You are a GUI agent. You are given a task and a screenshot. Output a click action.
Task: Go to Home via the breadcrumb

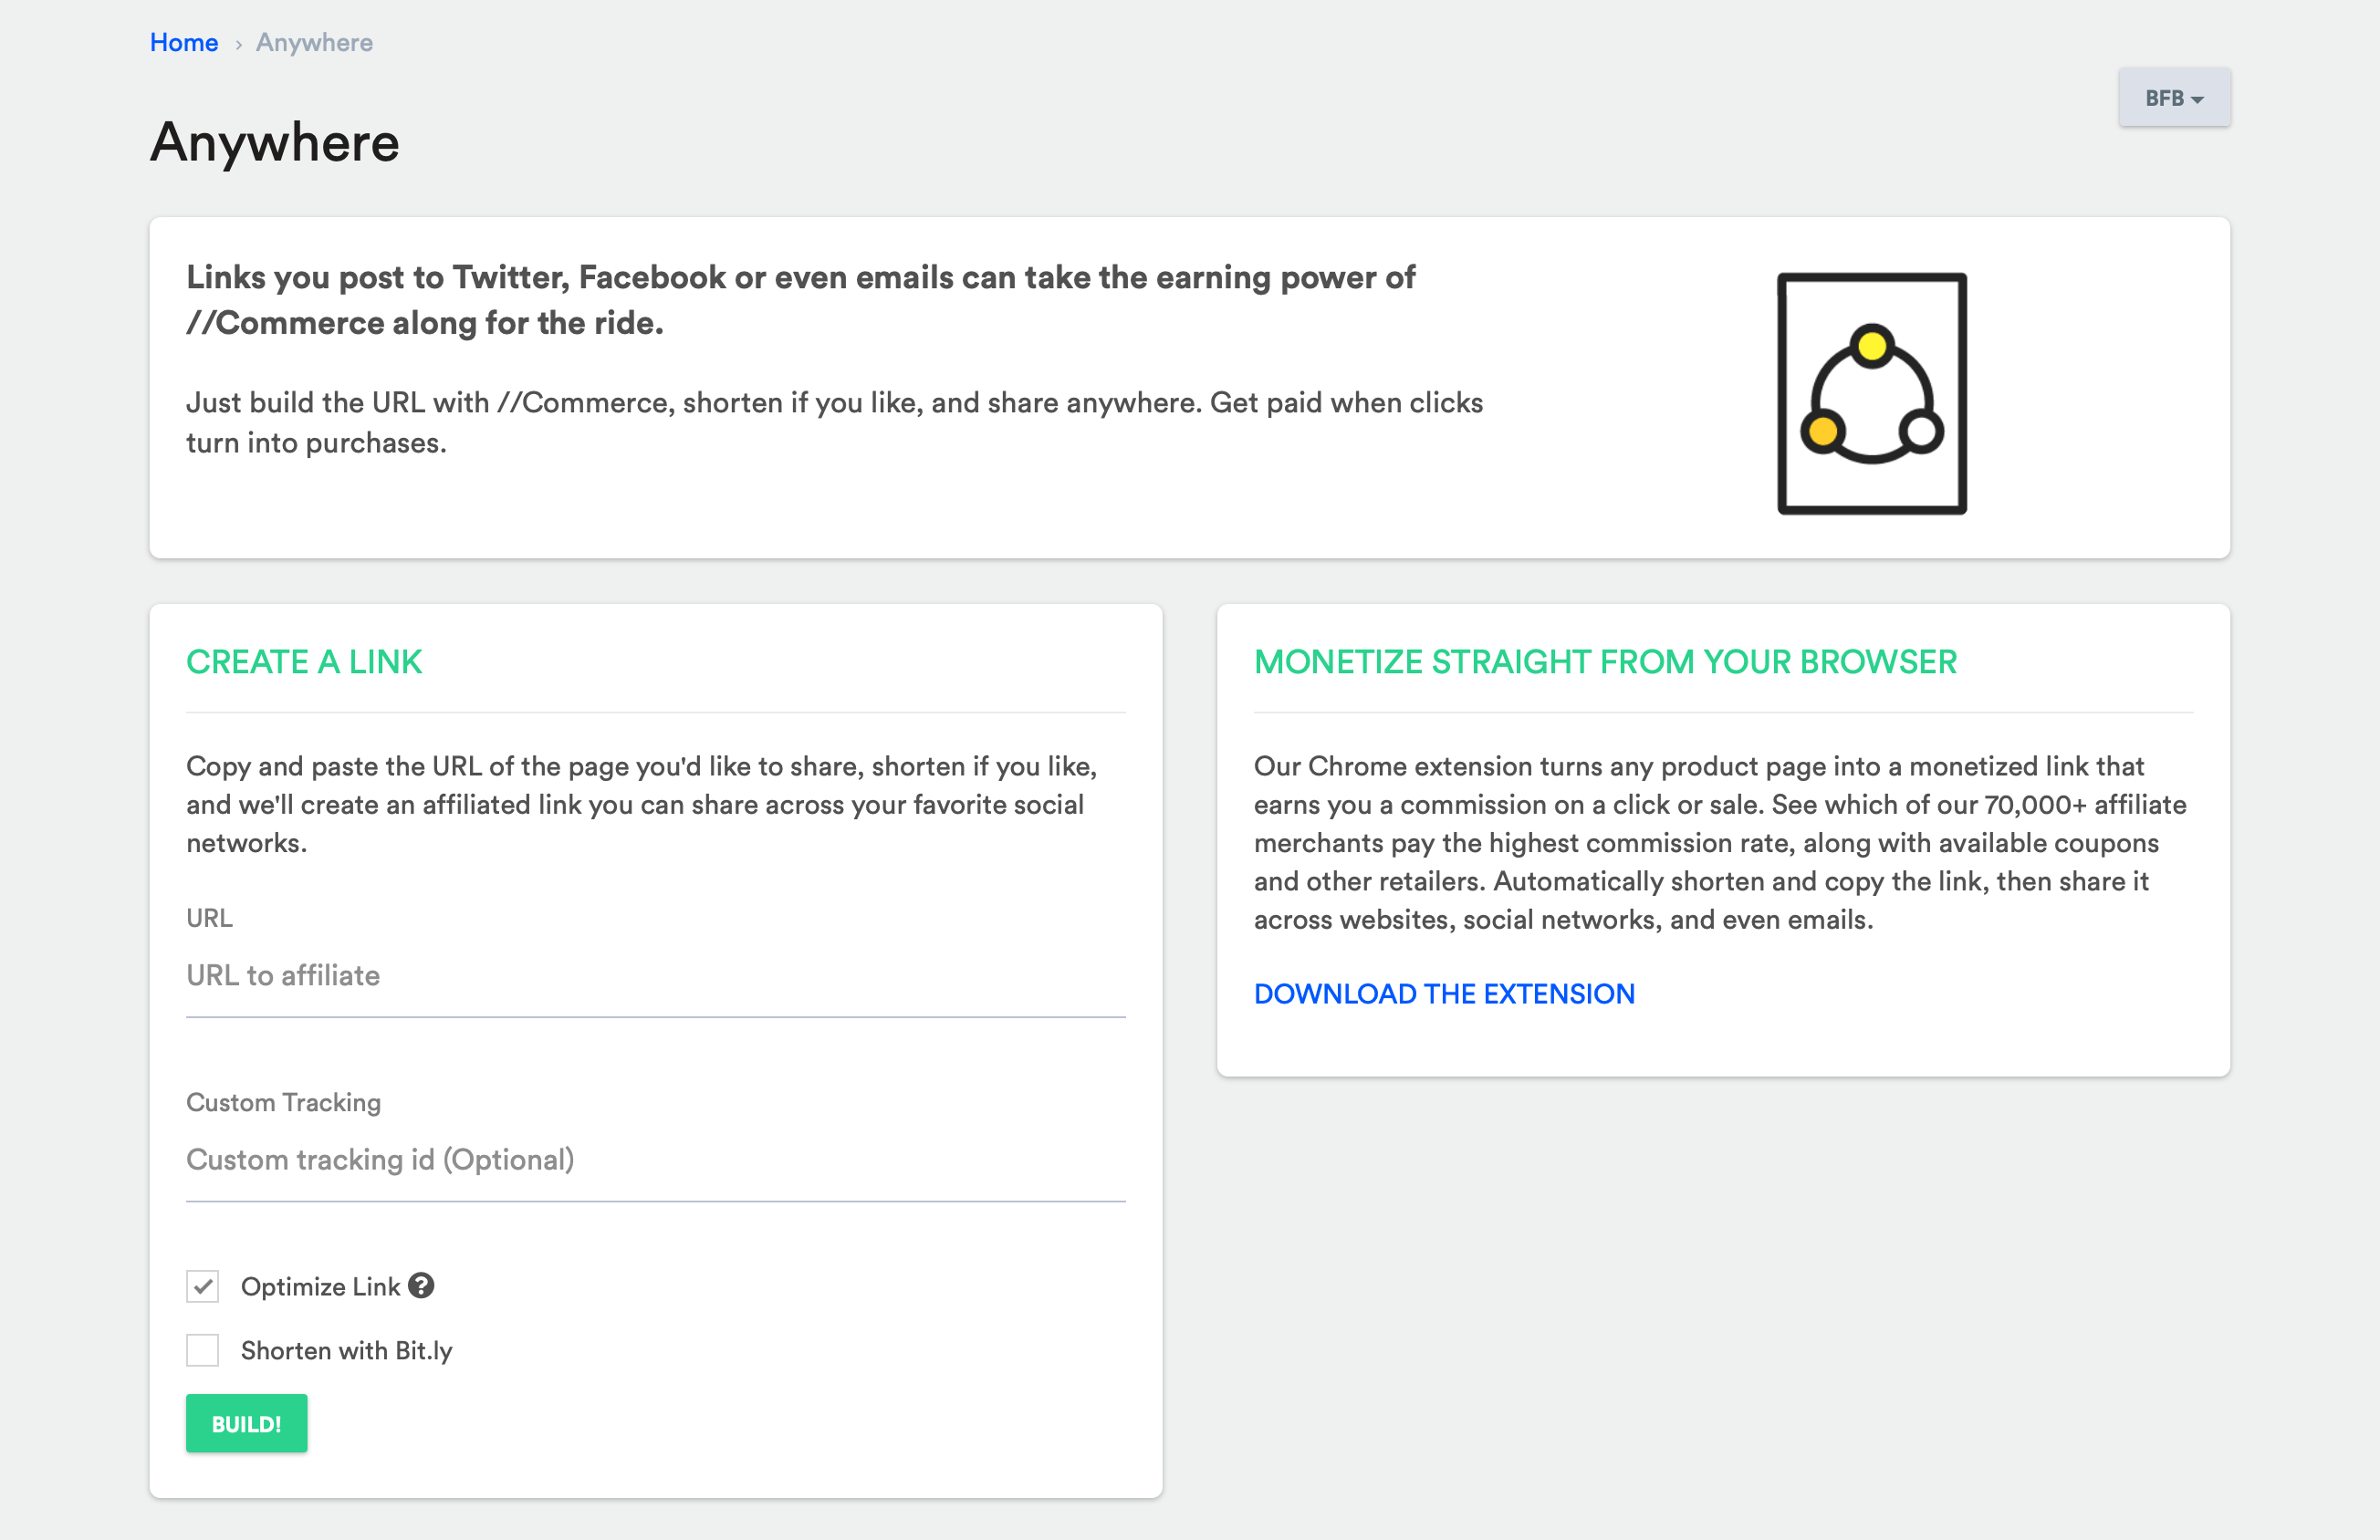pyautogui.click(x=184, y=43)
